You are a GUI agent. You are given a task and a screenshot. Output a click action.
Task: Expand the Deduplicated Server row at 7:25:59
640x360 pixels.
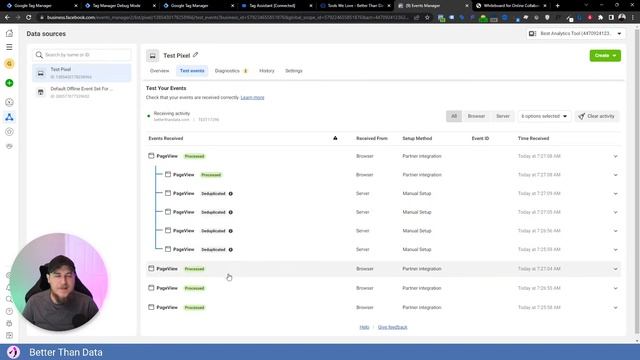(x=616, y=249)
